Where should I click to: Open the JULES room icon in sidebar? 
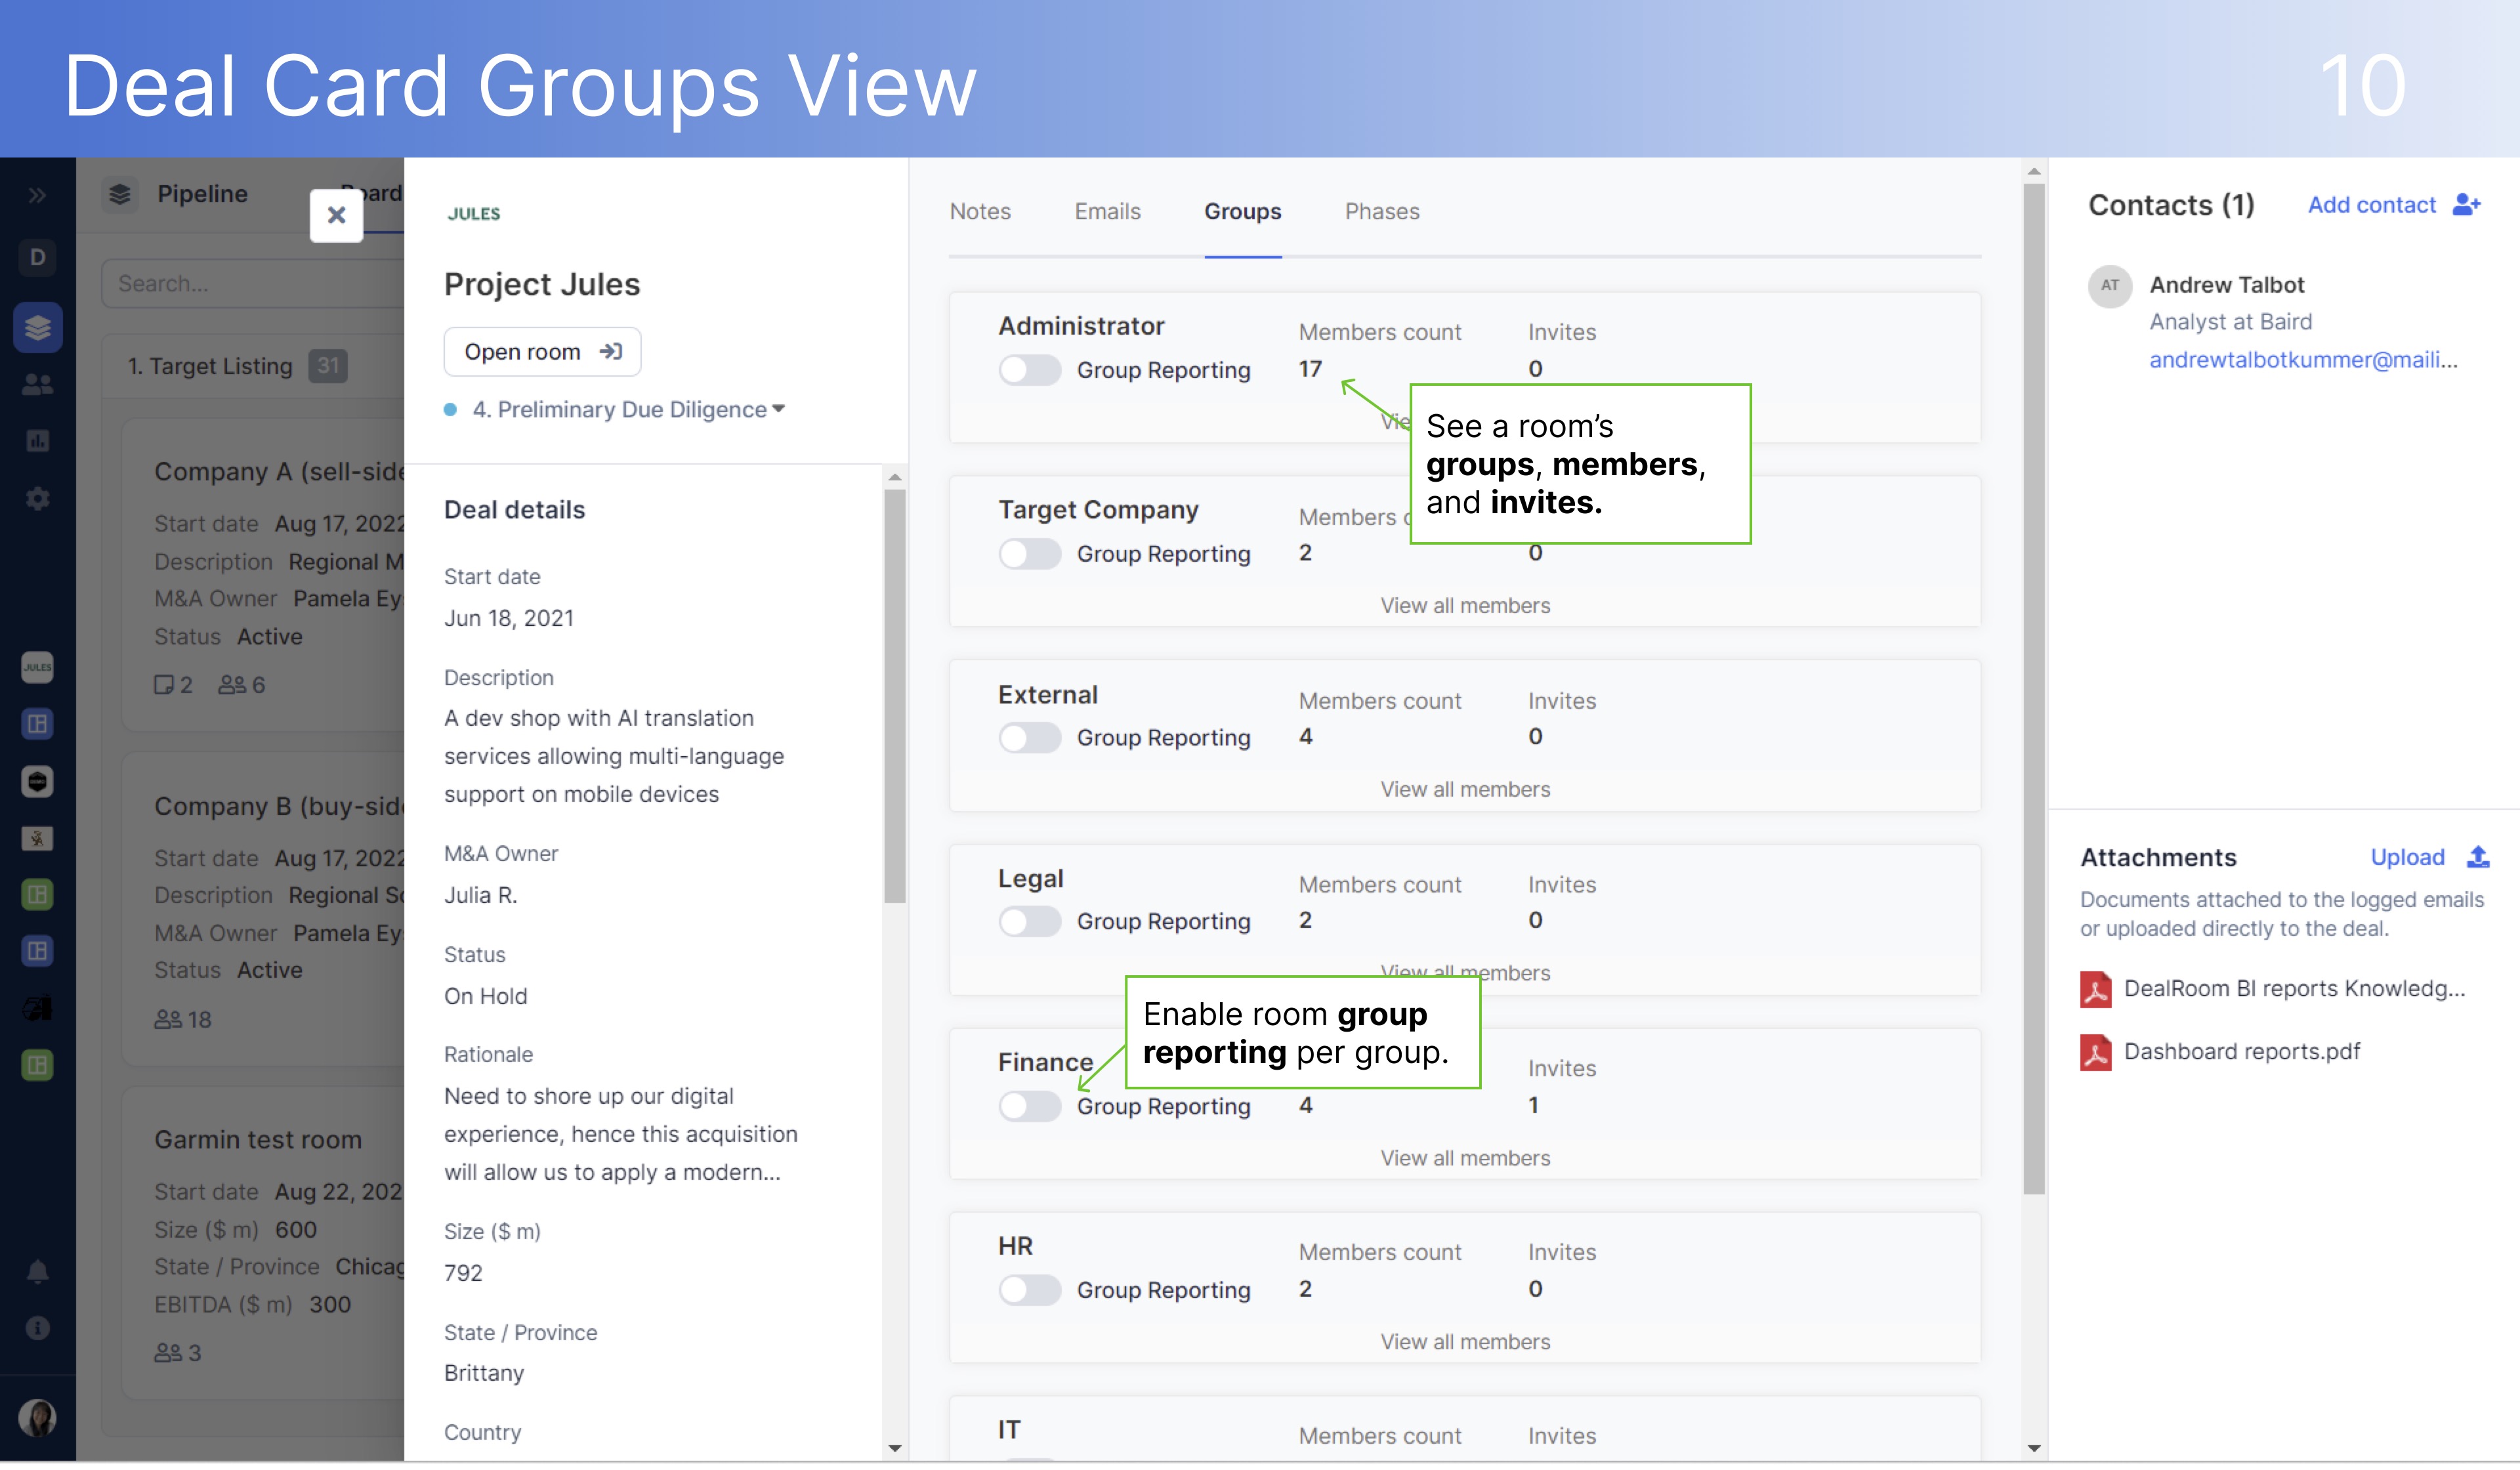point(37,668)
